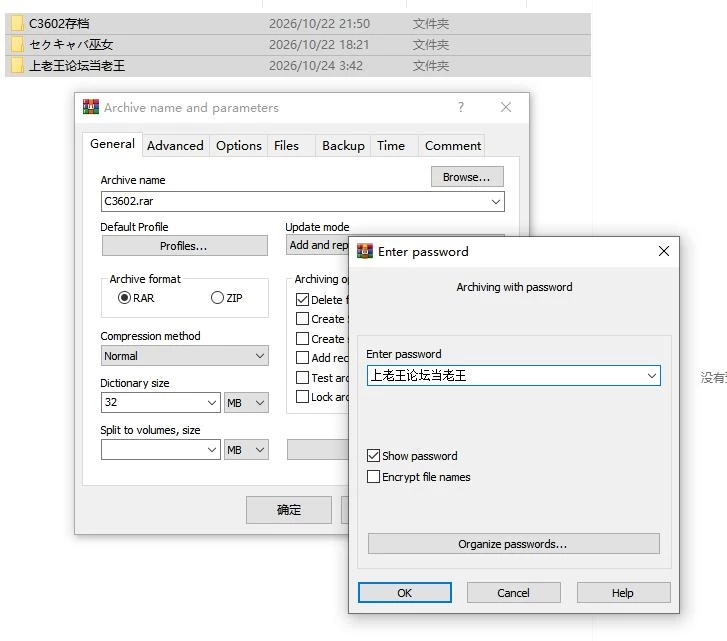The width and height of the screenshot is (727, 641).
Task: Click 文件夹 type cell of C3602存档 row
Action: [431, 24]
